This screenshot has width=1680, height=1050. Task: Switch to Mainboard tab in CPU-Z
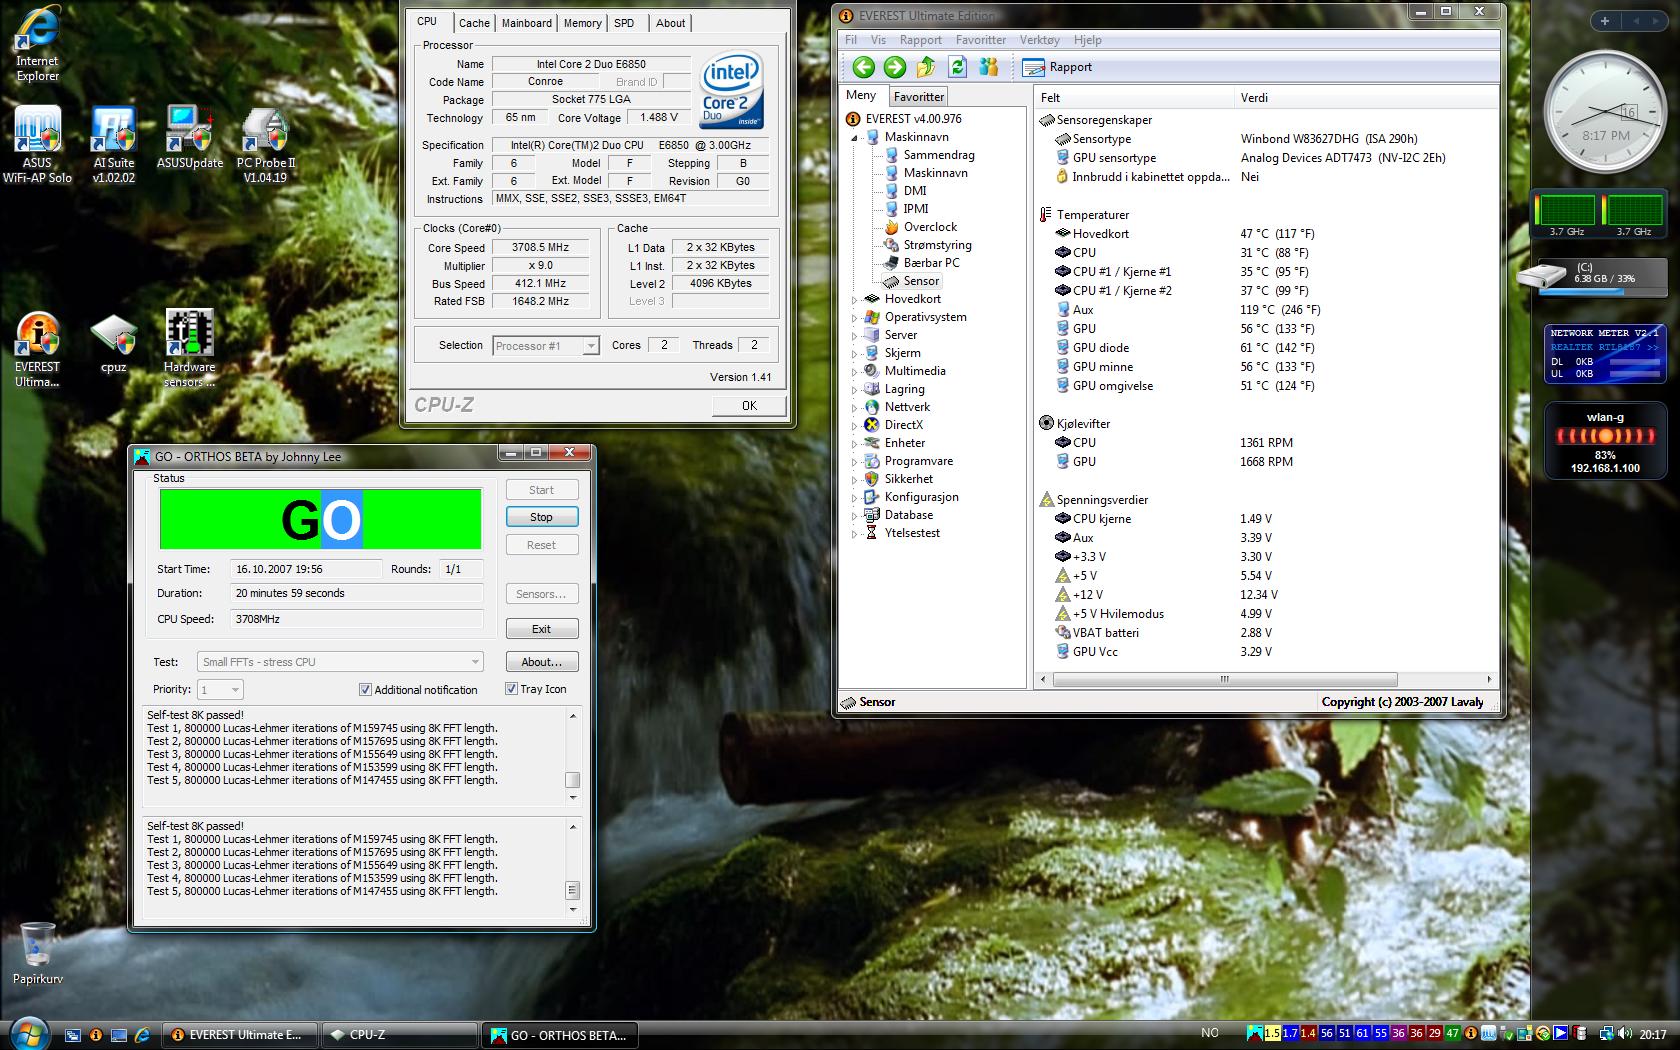pos(526,23)
